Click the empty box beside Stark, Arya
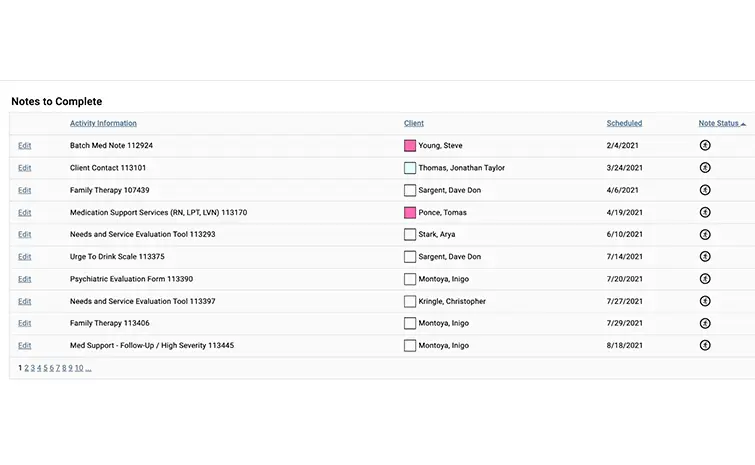 [x=410, y=235]
